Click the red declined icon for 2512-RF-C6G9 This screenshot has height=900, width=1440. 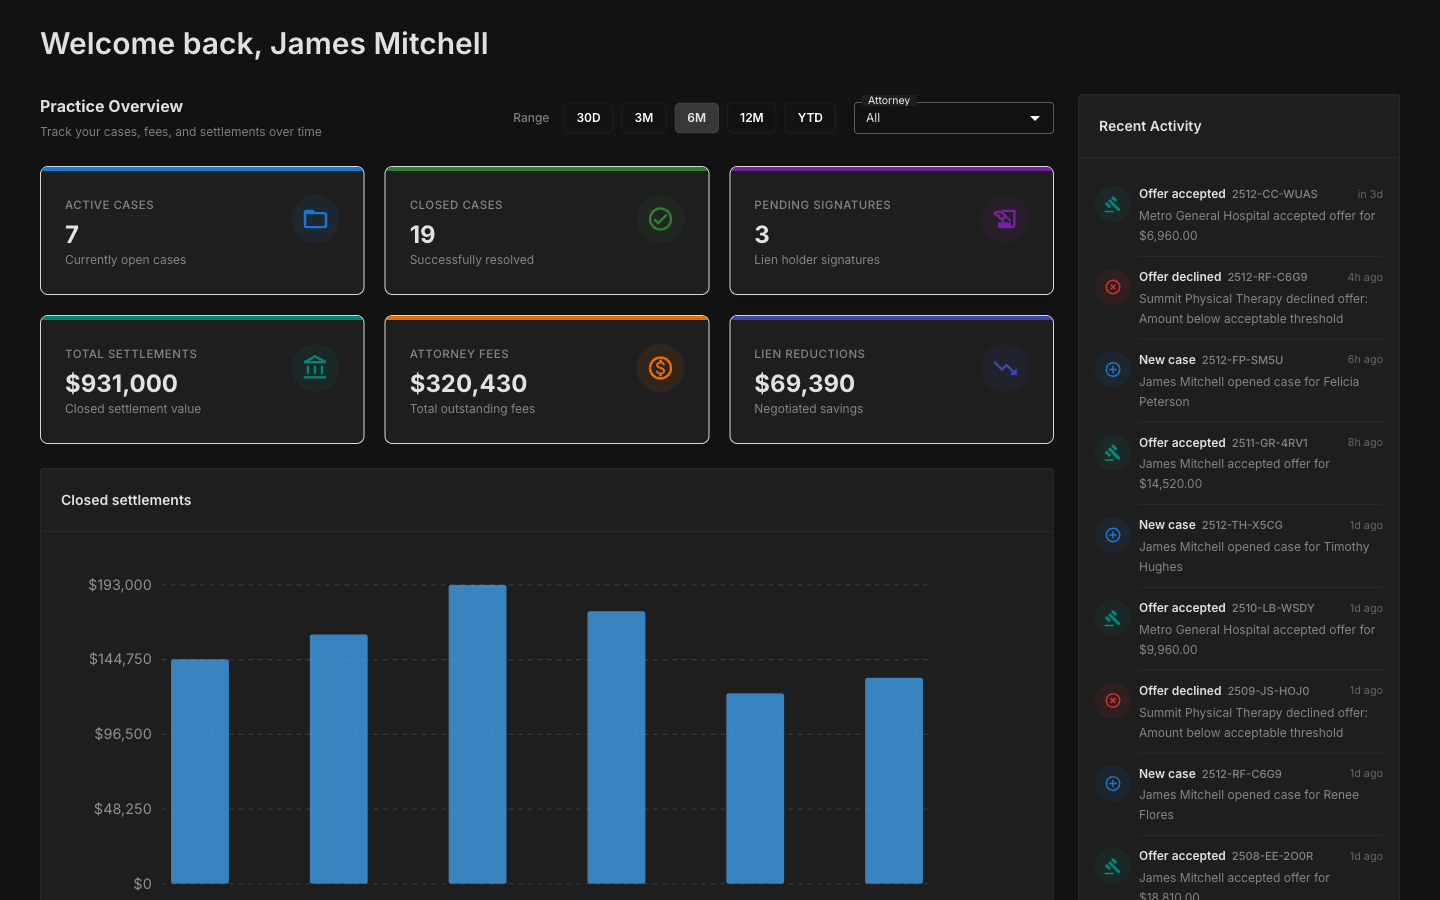[1113, 287]
